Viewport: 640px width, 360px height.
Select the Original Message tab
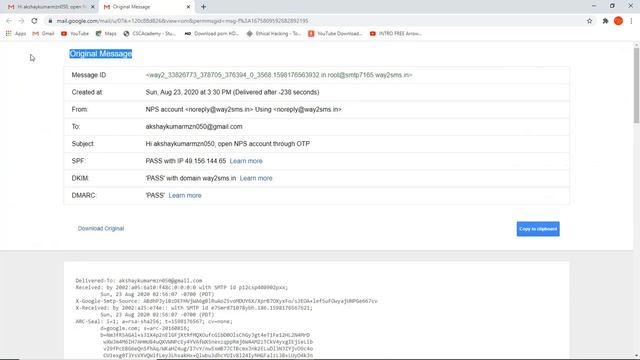tap(146, 7)
